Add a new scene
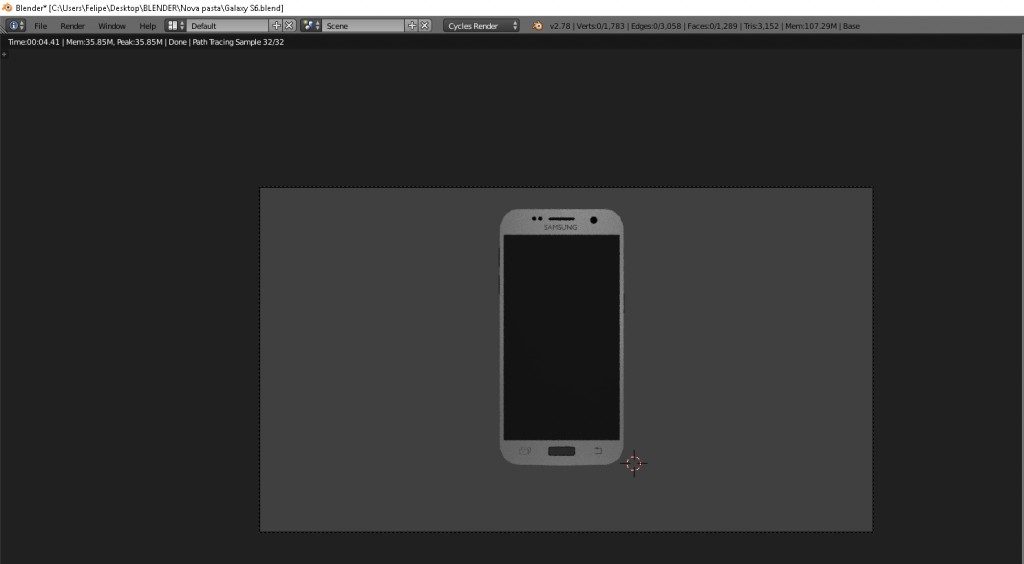This screenshot has width=1024, height=564. pyautogui.click(x=412, y=25)
